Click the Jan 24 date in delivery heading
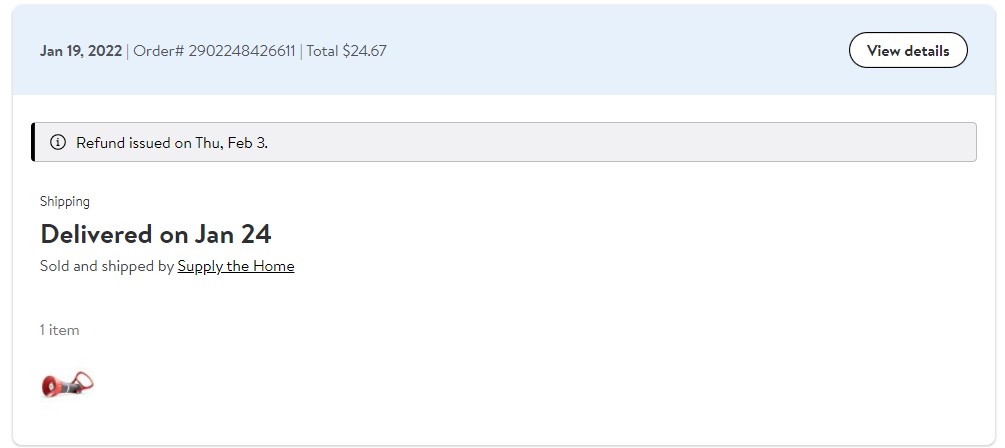This screenshot has height=448, width=1005. (x=233, y=234)
